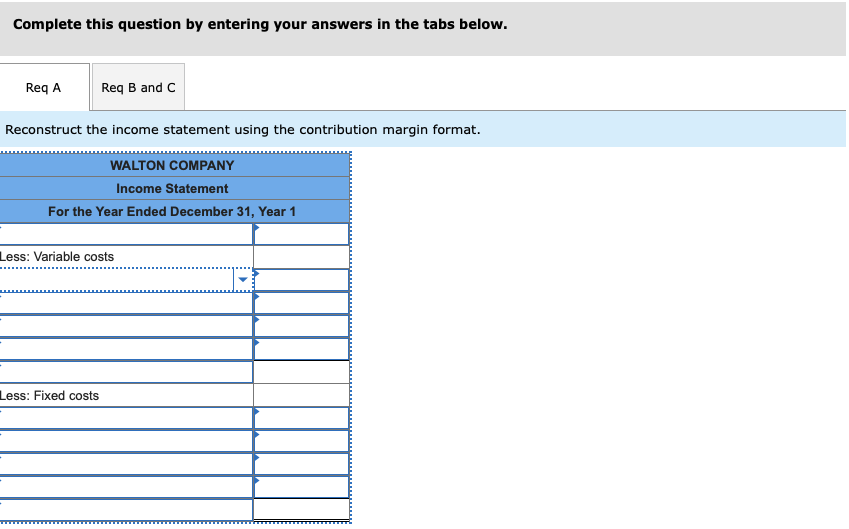849x529 pixels.
Task: Click amount cell next to Less: Variable costs
Action: [x=301, y=257]
